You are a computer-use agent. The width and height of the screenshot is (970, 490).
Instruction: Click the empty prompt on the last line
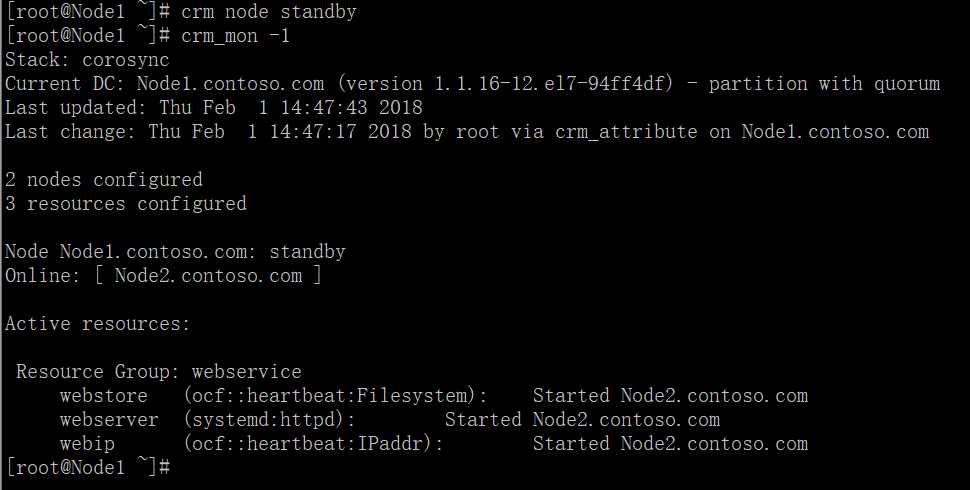click(x=87, y=468)
